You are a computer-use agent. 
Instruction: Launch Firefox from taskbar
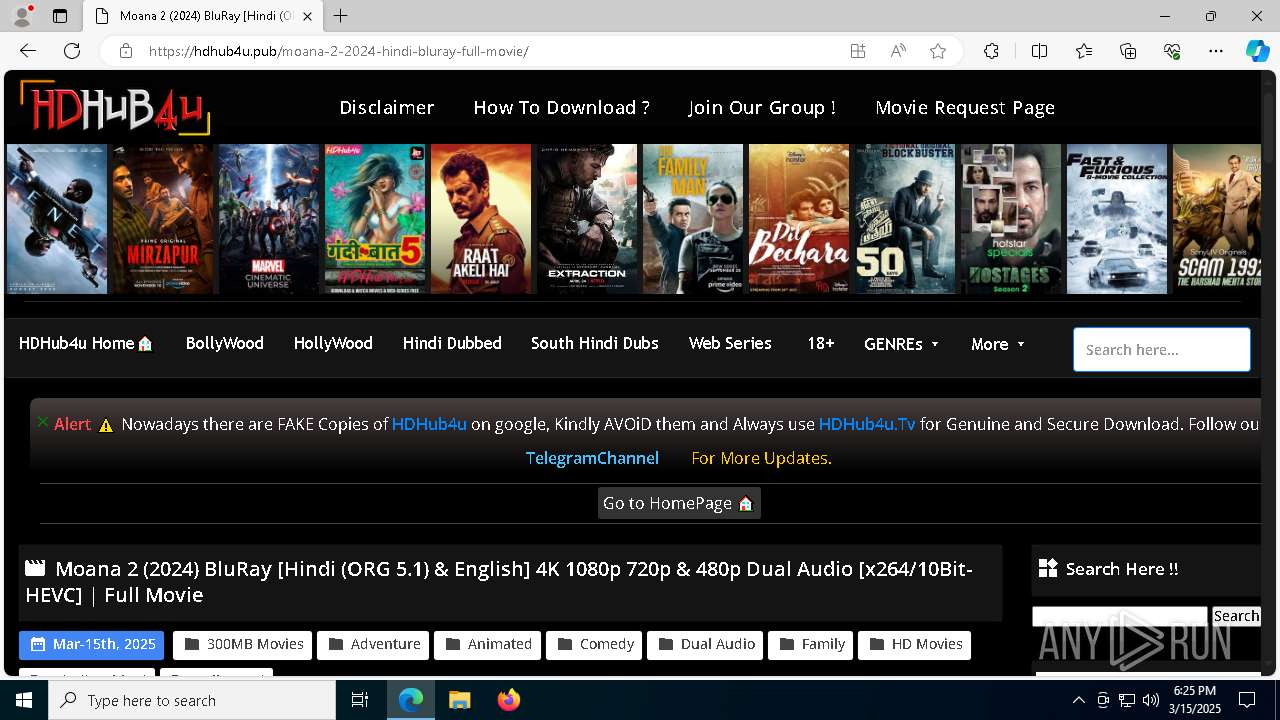(508, 700)
